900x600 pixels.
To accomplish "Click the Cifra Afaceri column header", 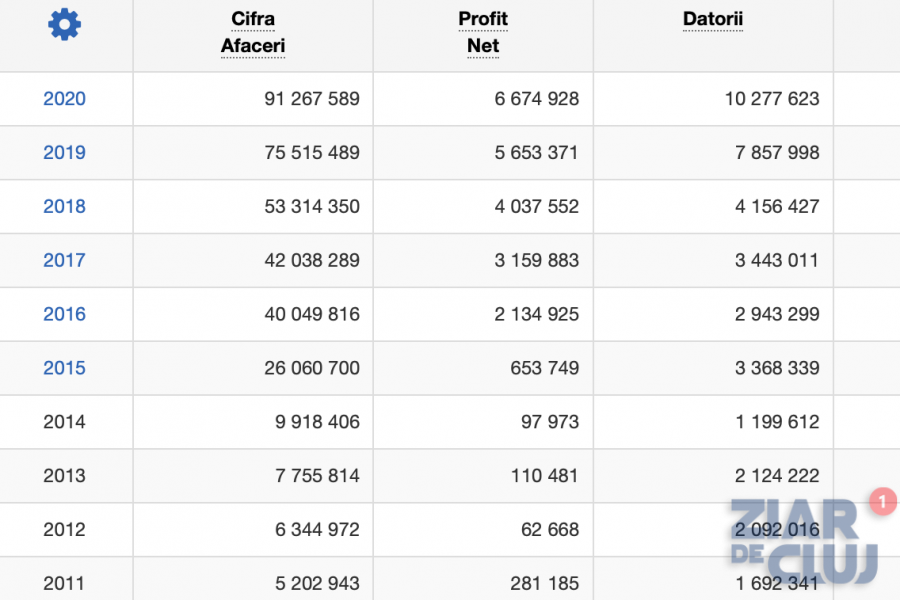I will (x=253, y=32).
